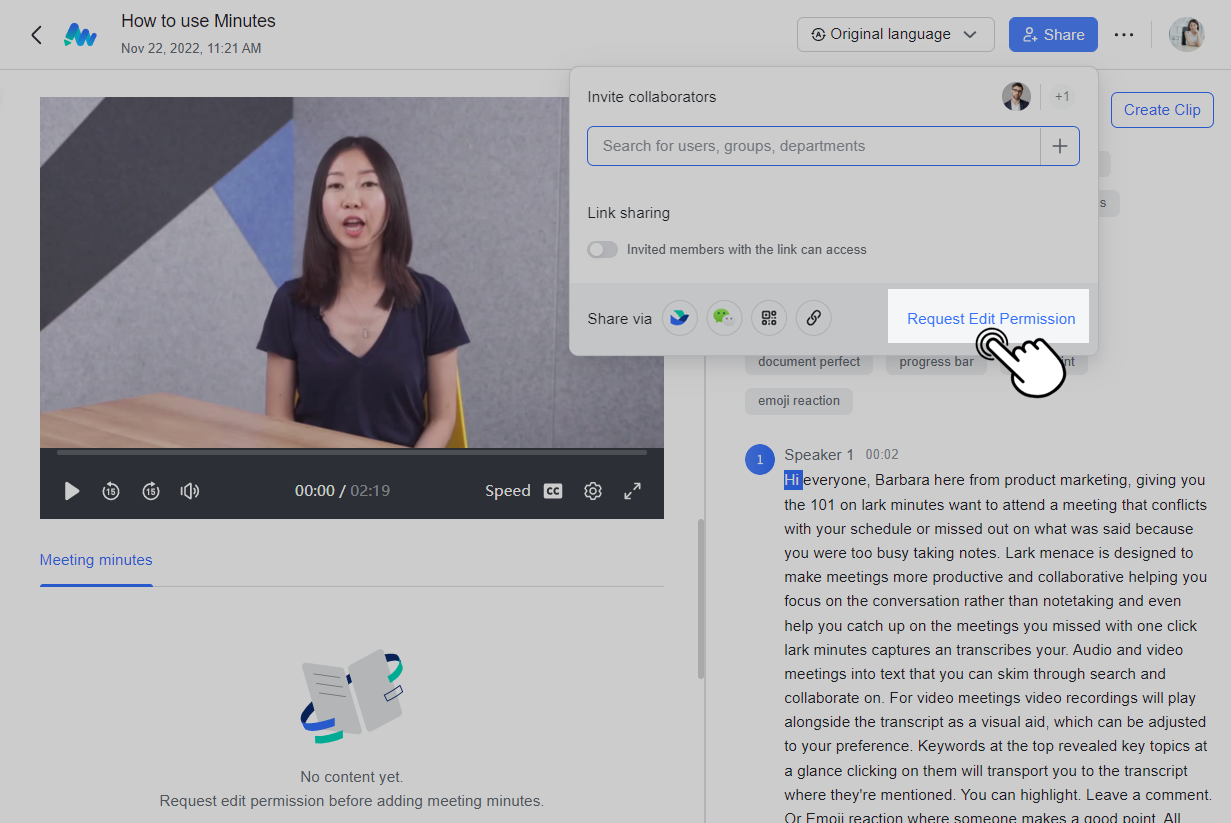This screenshot has height=823, width=1231.
Task: Toggle closed captions CC icon
Action: 553,491
